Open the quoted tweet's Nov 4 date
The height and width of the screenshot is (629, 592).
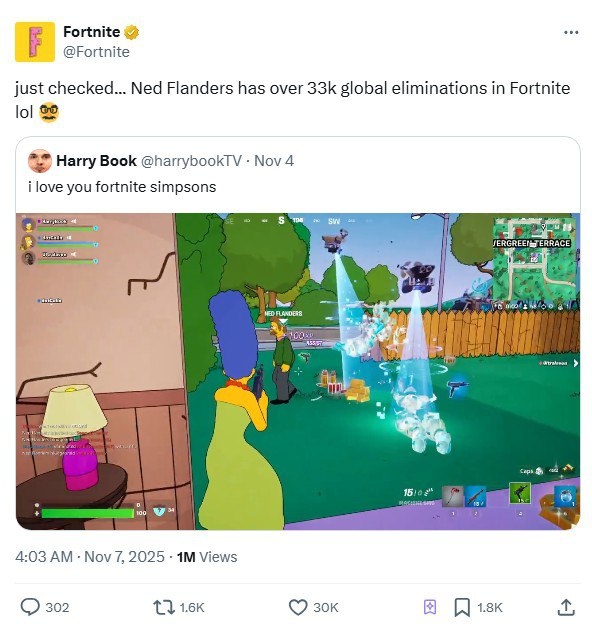coord(274,160)
